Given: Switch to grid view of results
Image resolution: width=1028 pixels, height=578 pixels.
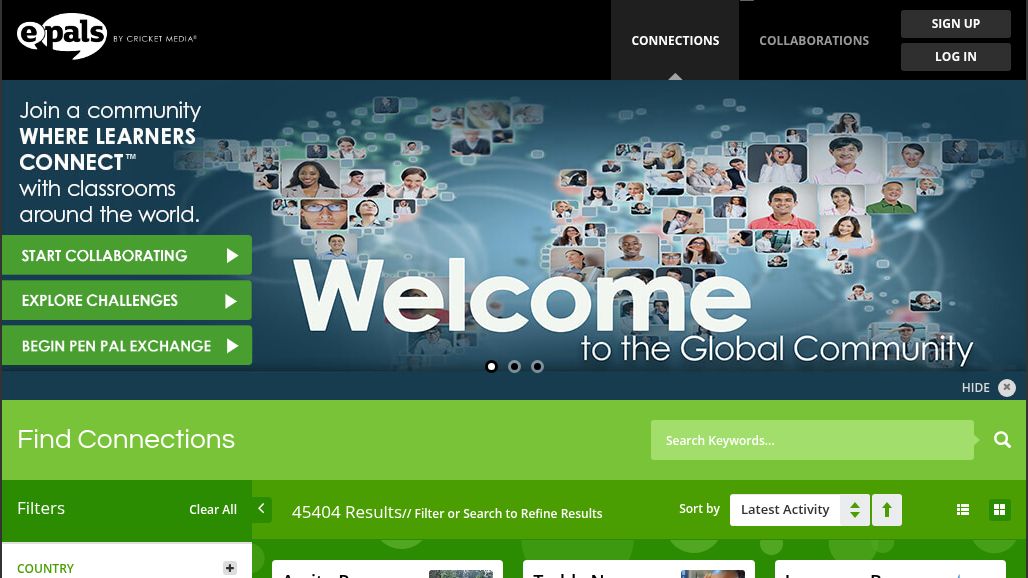Looking at the screenshot, I should (x=1000, y=509).
